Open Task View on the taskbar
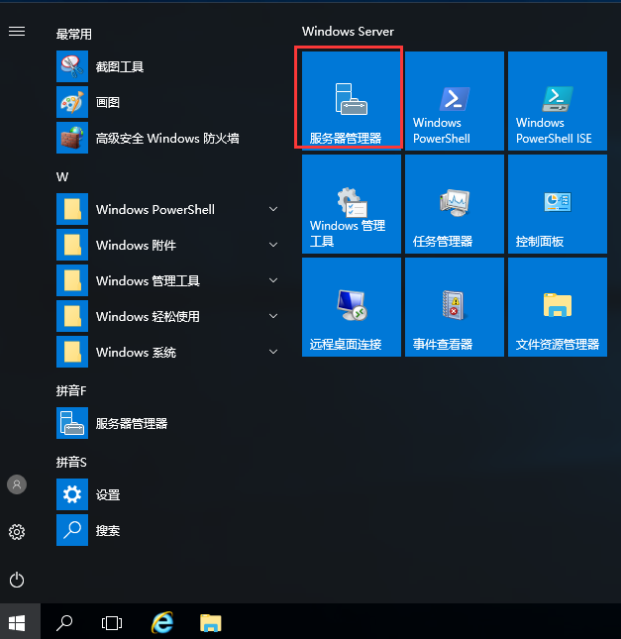The image size is (621, 639). [112, 623]
